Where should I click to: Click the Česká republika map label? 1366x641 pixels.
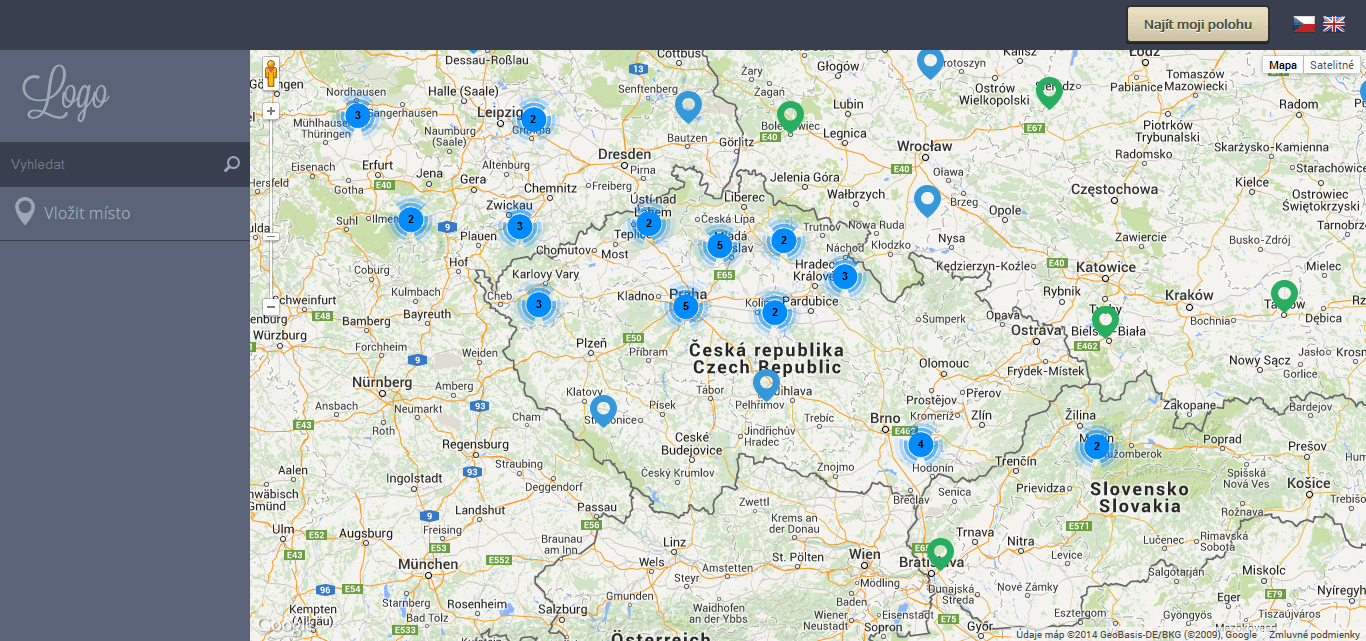[x=767, y=350]
